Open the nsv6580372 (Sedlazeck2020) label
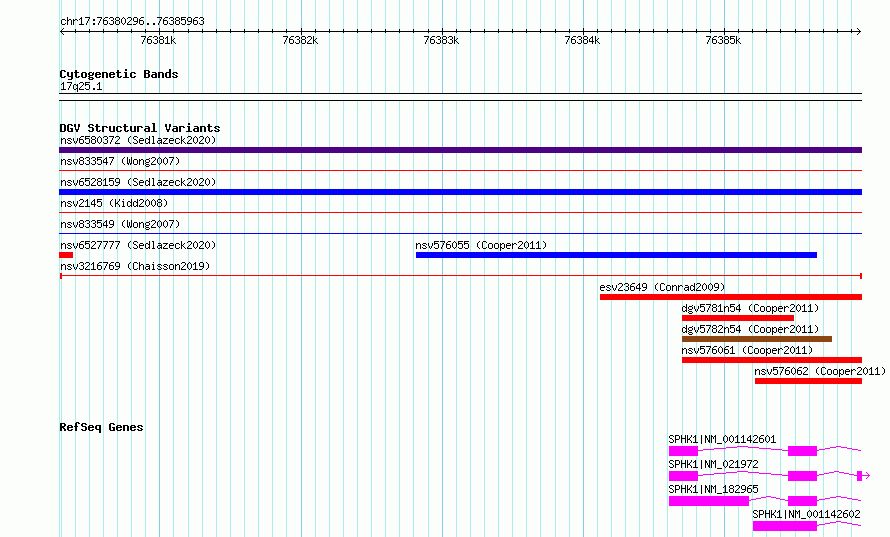The height and width of the screenshot is (537, 890). (138, 140)
